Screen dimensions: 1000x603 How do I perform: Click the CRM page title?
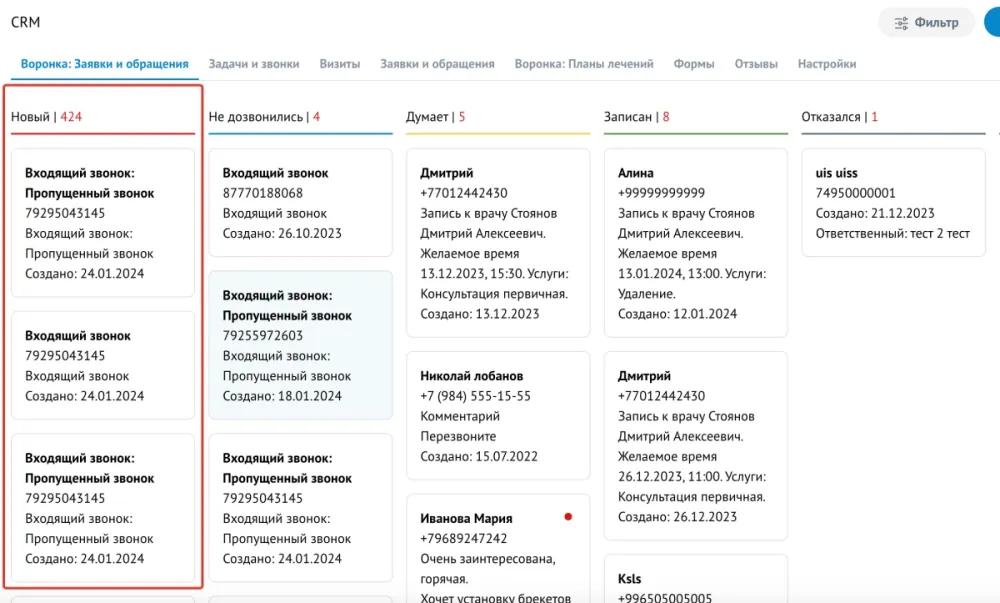tap(26, 22)
